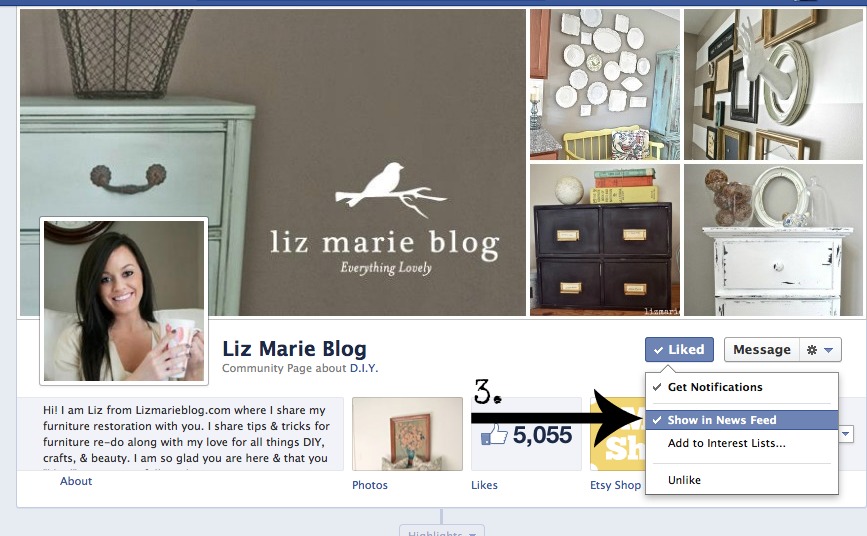Click the plate wall cover photo
The height and width of the screenshot is (536, 867).
pyautogui.click(x=605, y=84)
